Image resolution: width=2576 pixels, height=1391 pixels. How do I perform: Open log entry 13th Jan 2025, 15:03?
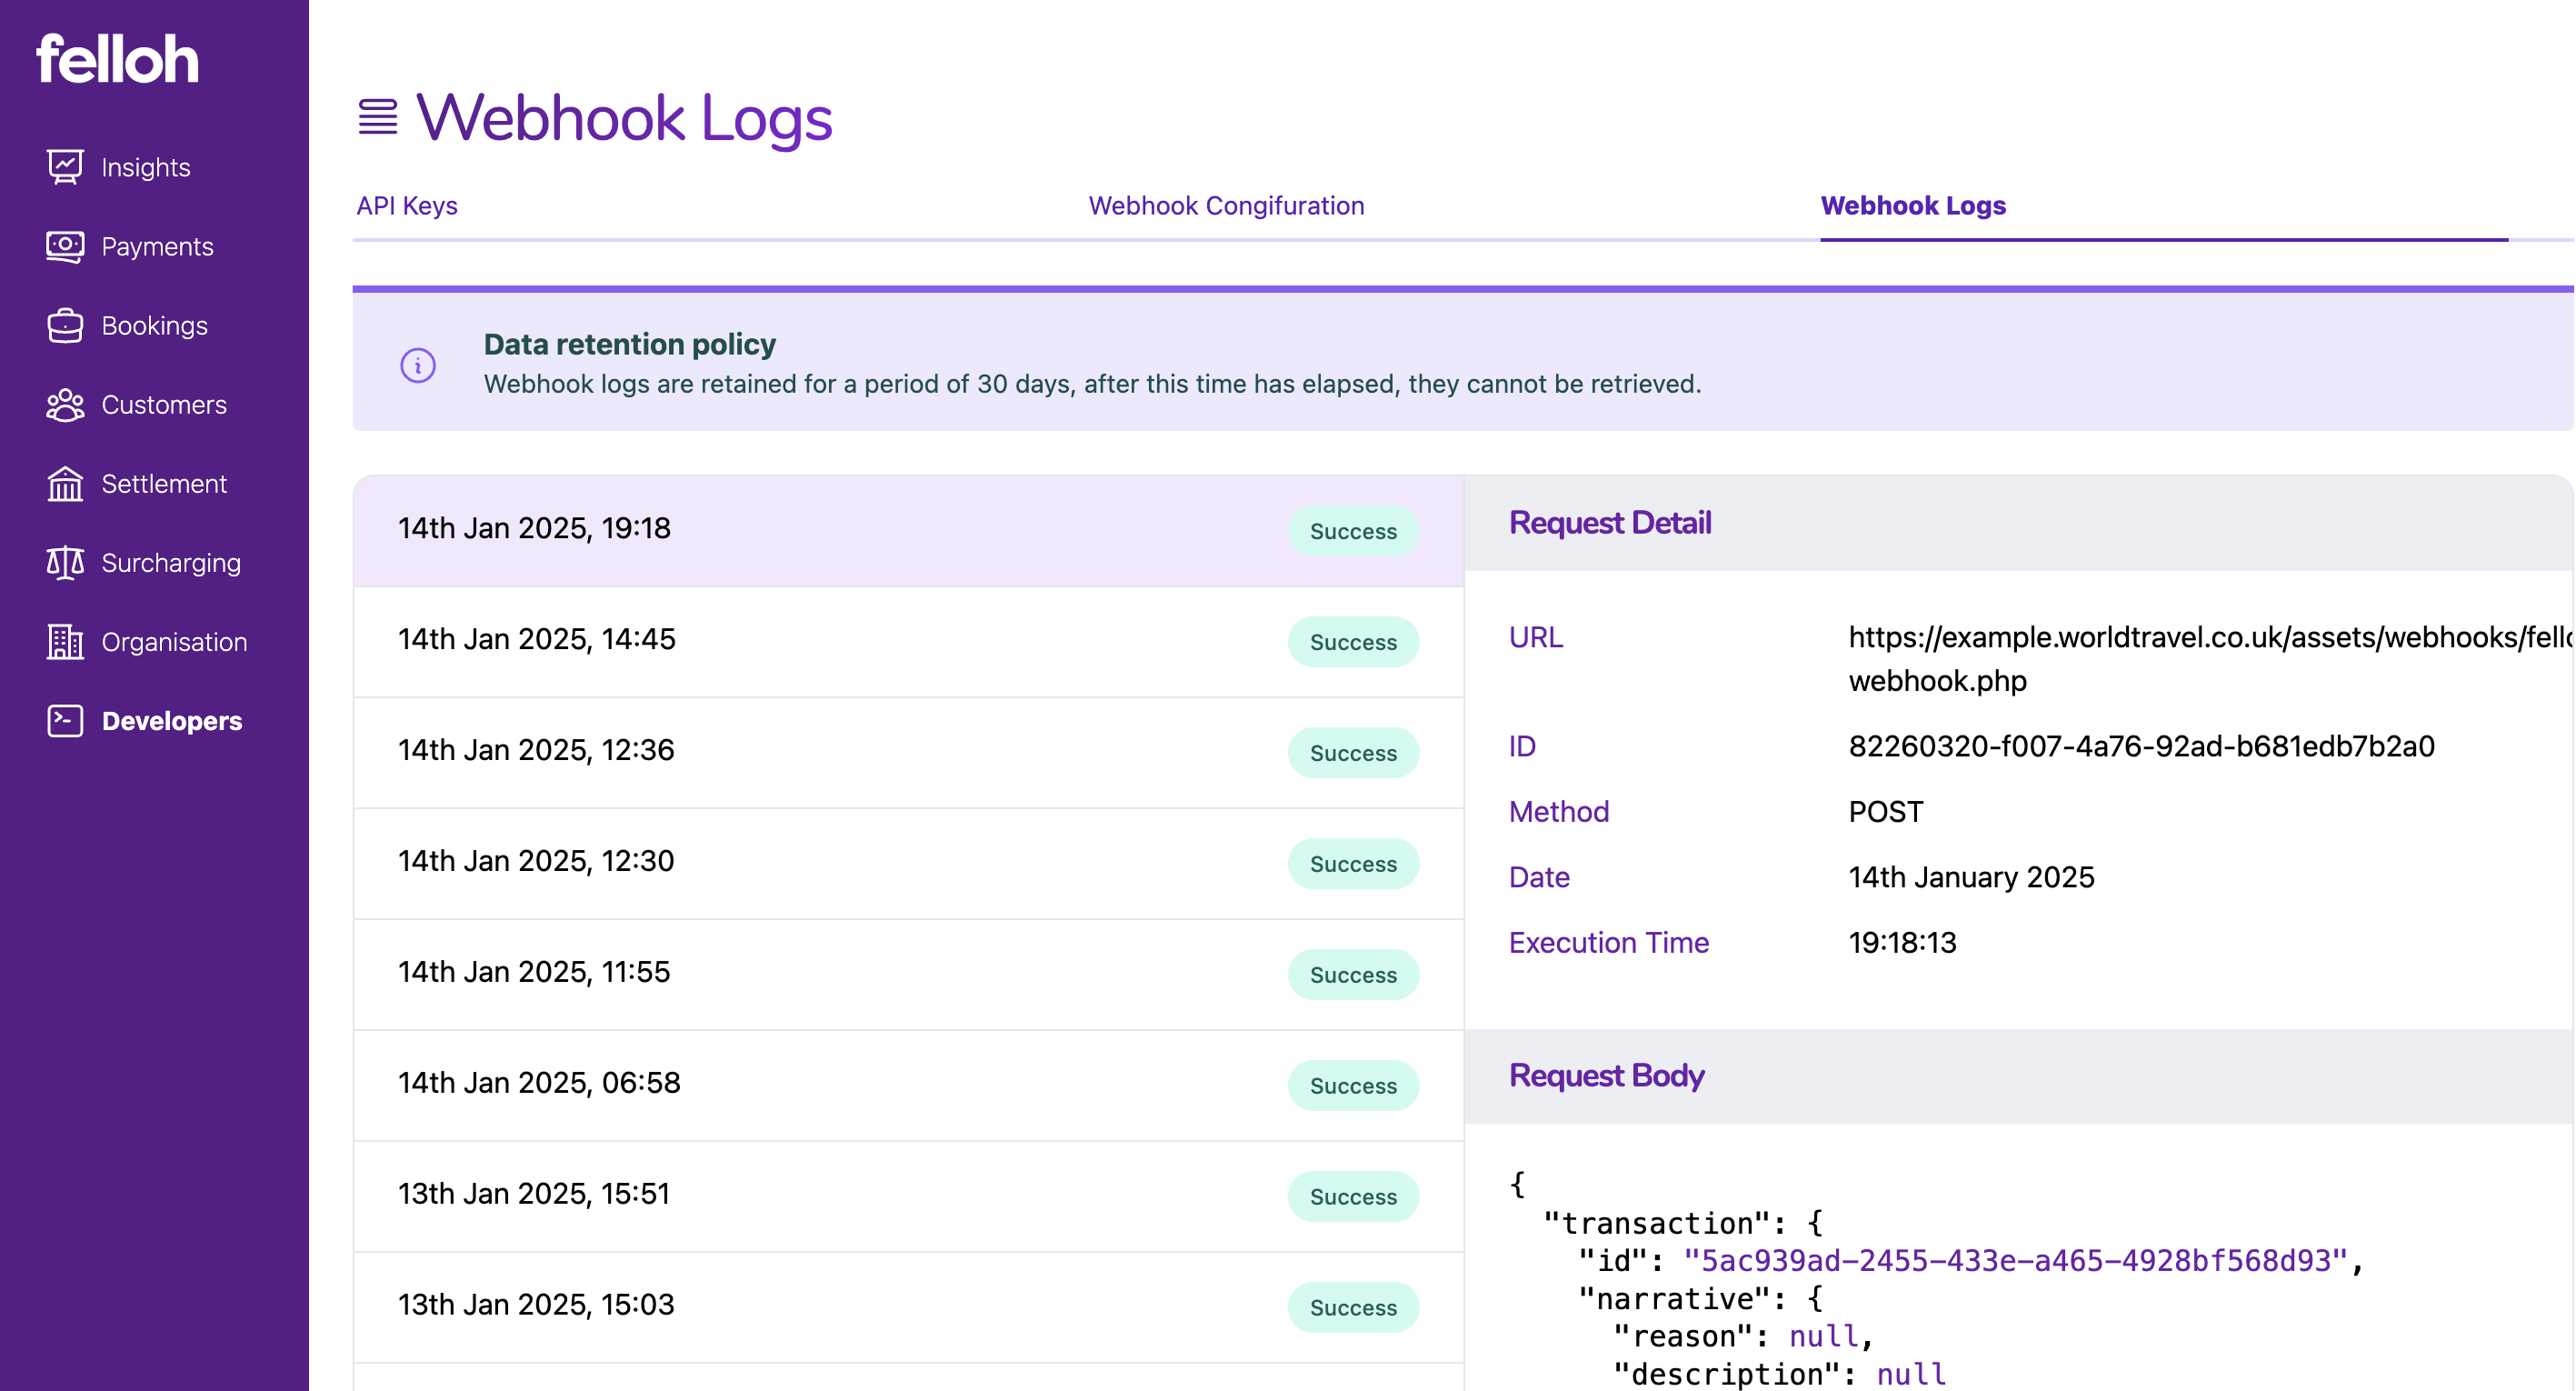(908, 1307)
